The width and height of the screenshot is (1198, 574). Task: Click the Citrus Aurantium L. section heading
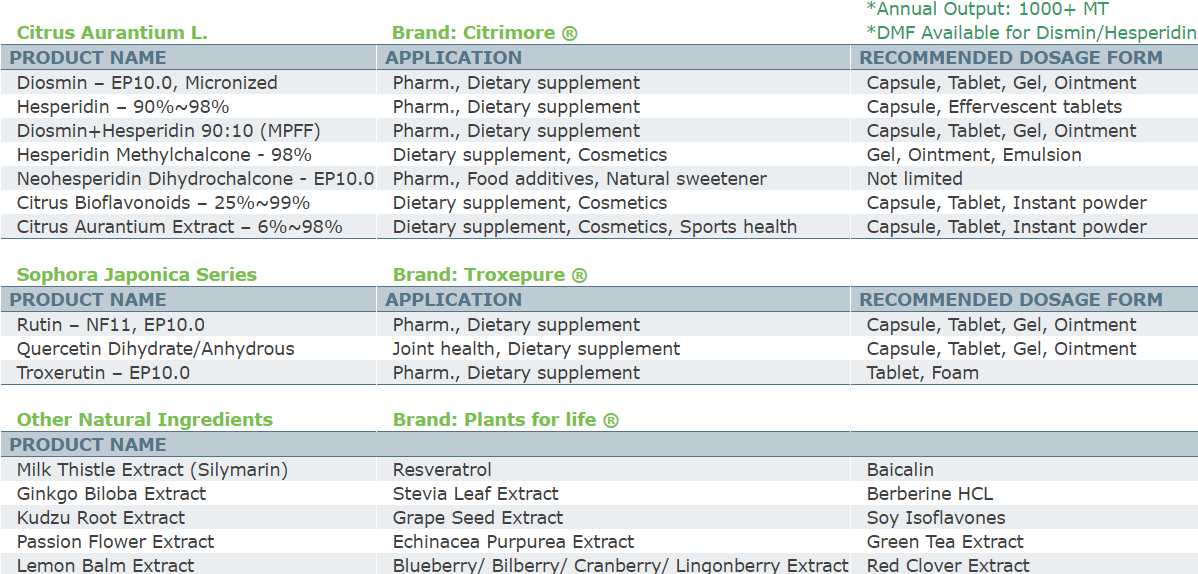[112, 33]
